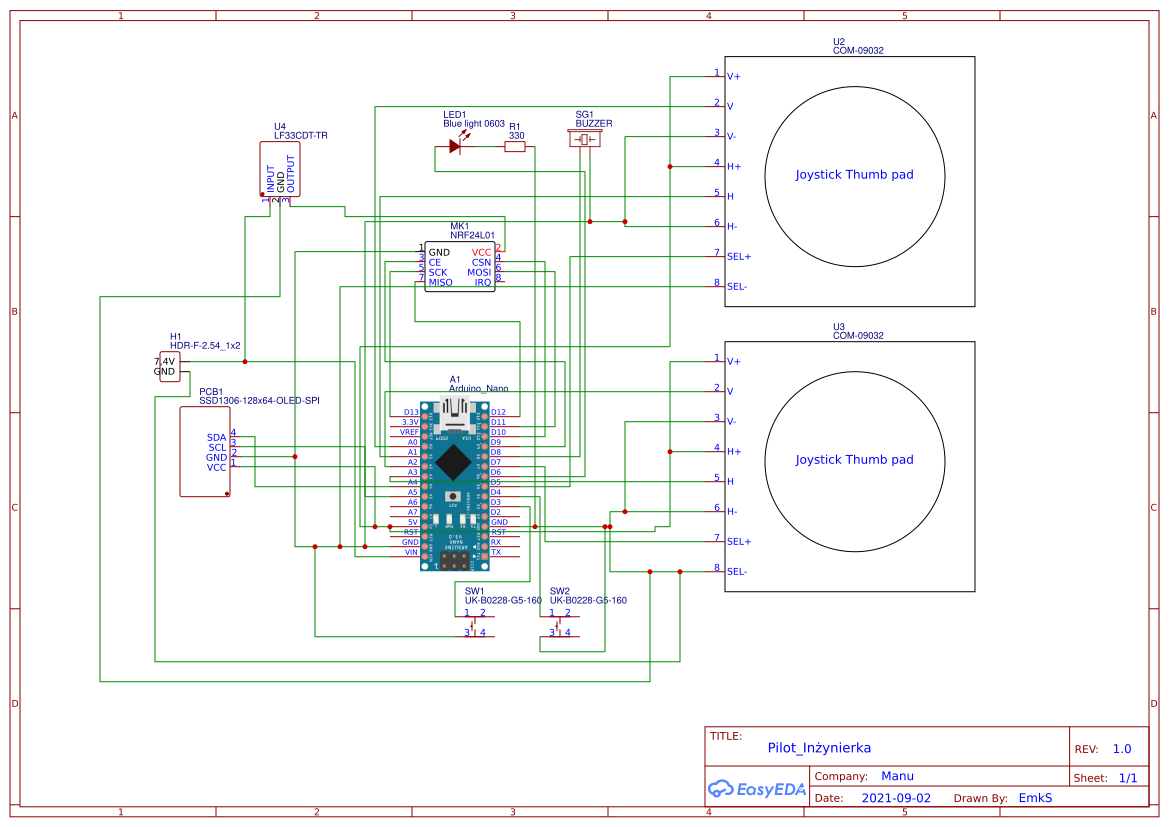This screenshot has height=827, width=1169.
Task: Click the SEL+ pin label on joystick U2
Action: point(738,256)
